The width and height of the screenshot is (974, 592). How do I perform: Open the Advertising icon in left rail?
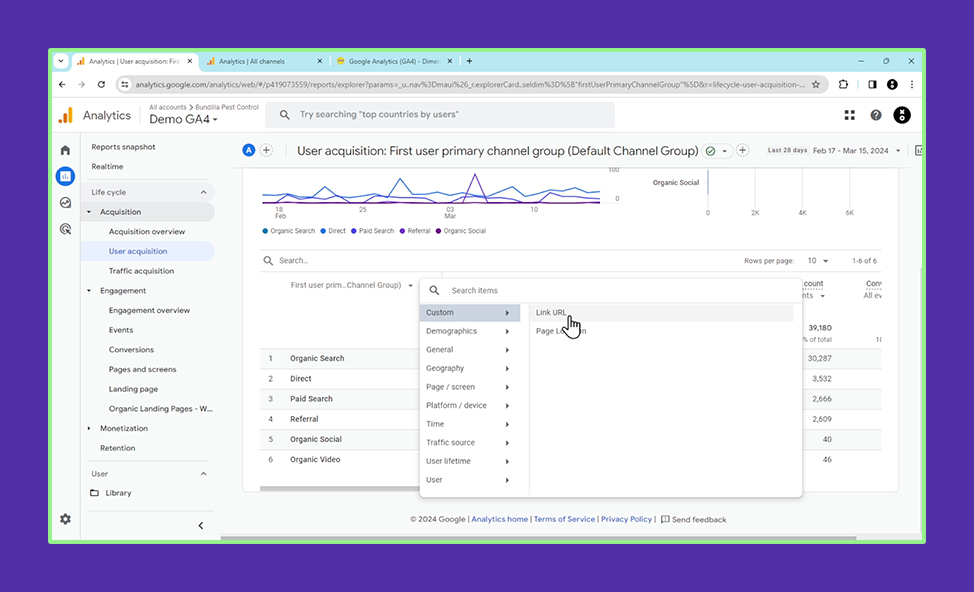[65, 229]
